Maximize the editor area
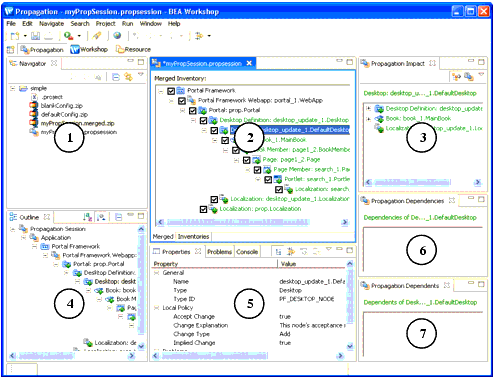The height and width of the screenshot is (378, 494). 349,62
